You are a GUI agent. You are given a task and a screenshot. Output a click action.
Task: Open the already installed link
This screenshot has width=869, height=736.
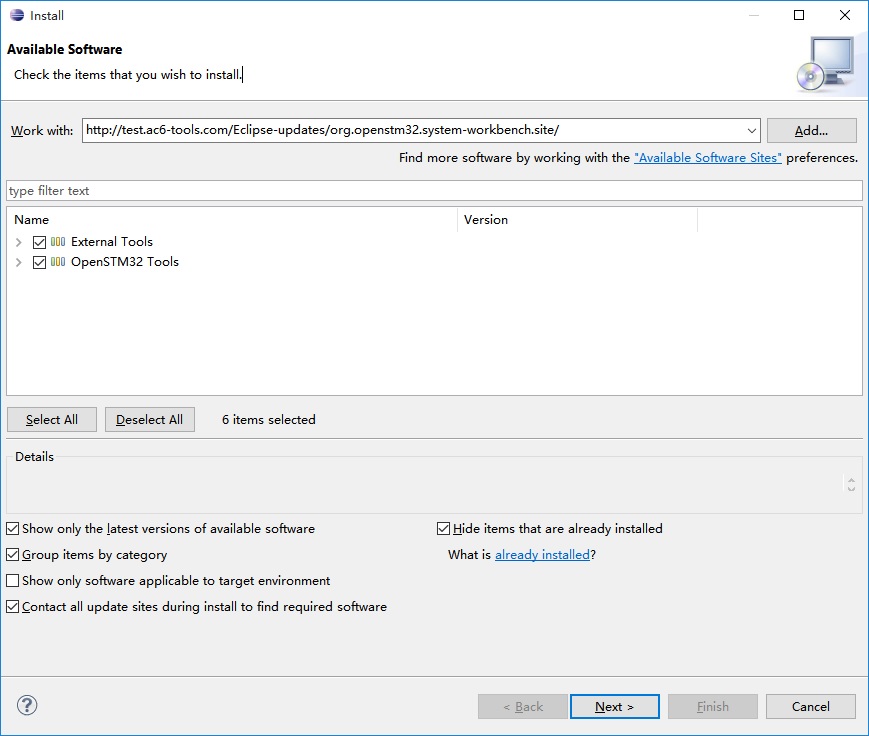[542, 555]
